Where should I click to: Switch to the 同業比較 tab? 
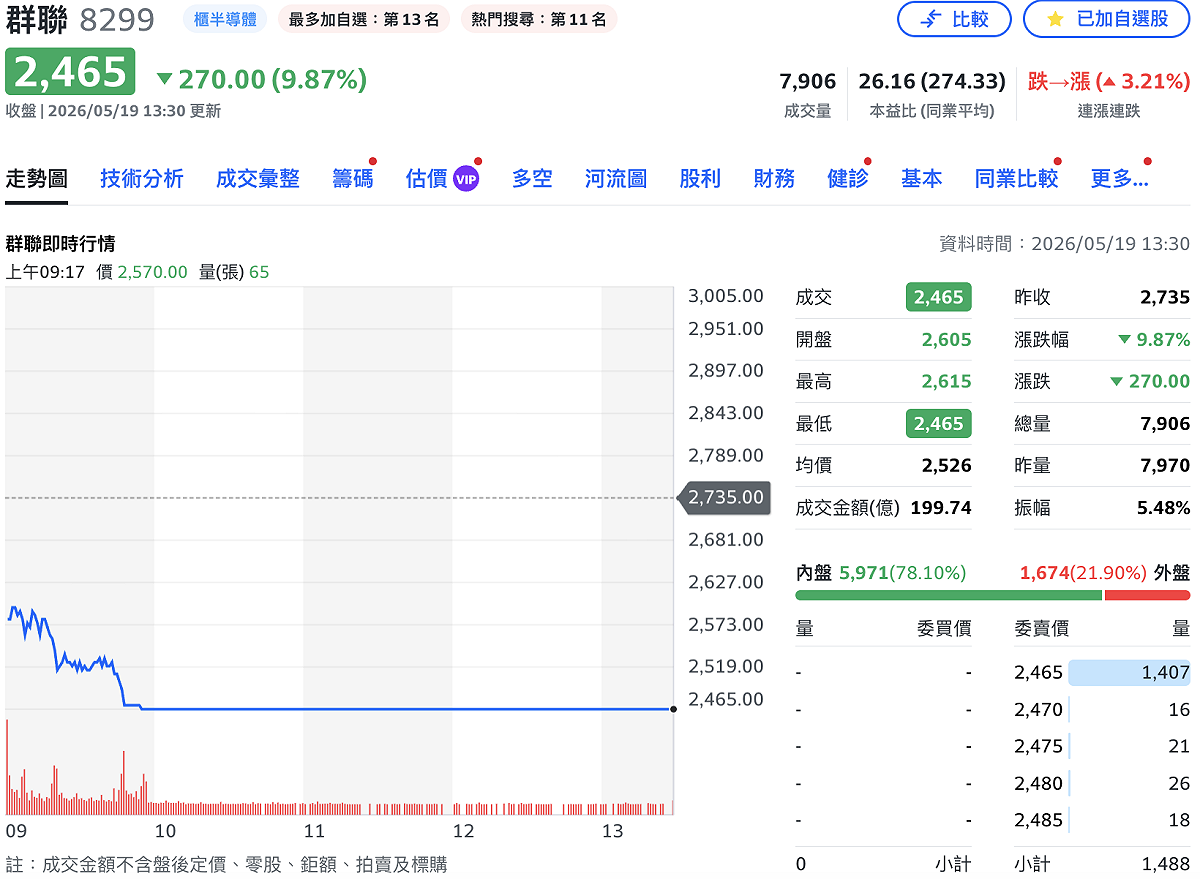tap(1016, 179)
